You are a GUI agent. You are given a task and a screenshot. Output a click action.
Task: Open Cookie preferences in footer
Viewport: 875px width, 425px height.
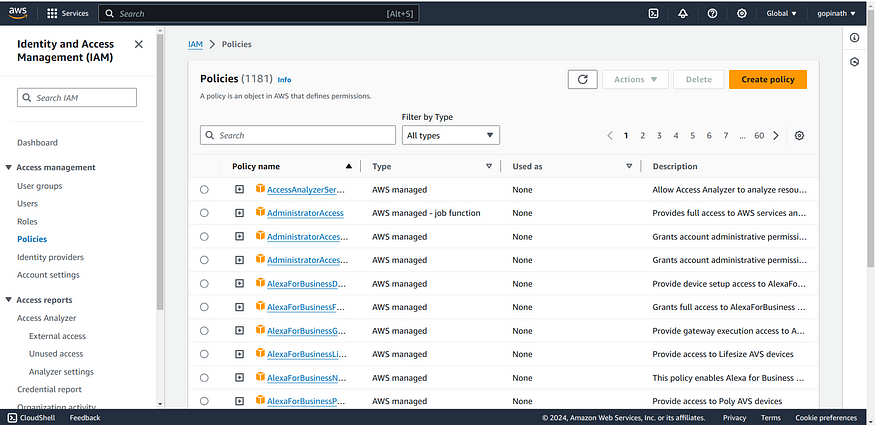click(x=826, y=418)
